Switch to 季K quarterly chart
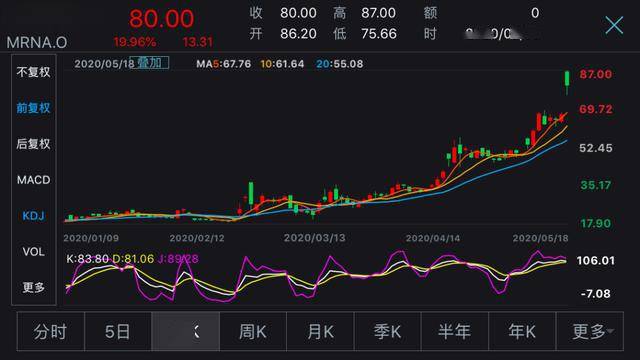 [388, 331]
